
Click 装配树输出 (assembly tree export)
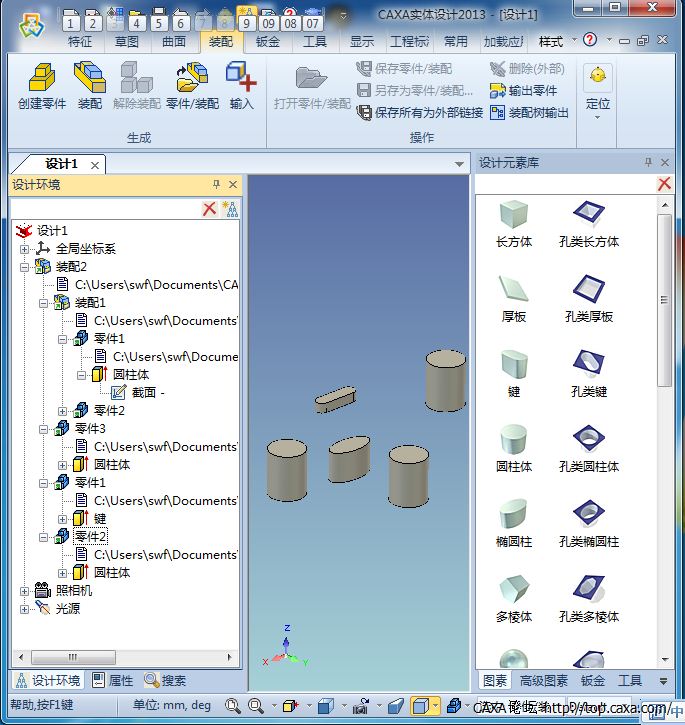coord(529,112)
